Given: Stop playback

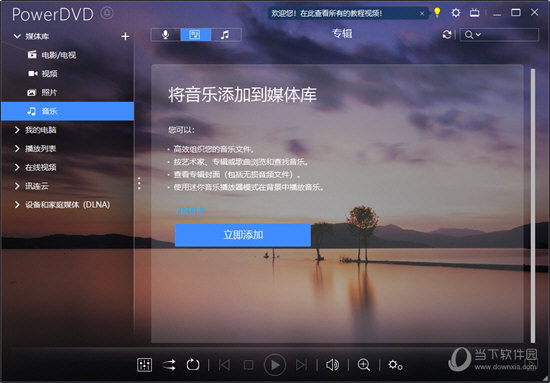Looking at the screenshot, I should point(248,365).
